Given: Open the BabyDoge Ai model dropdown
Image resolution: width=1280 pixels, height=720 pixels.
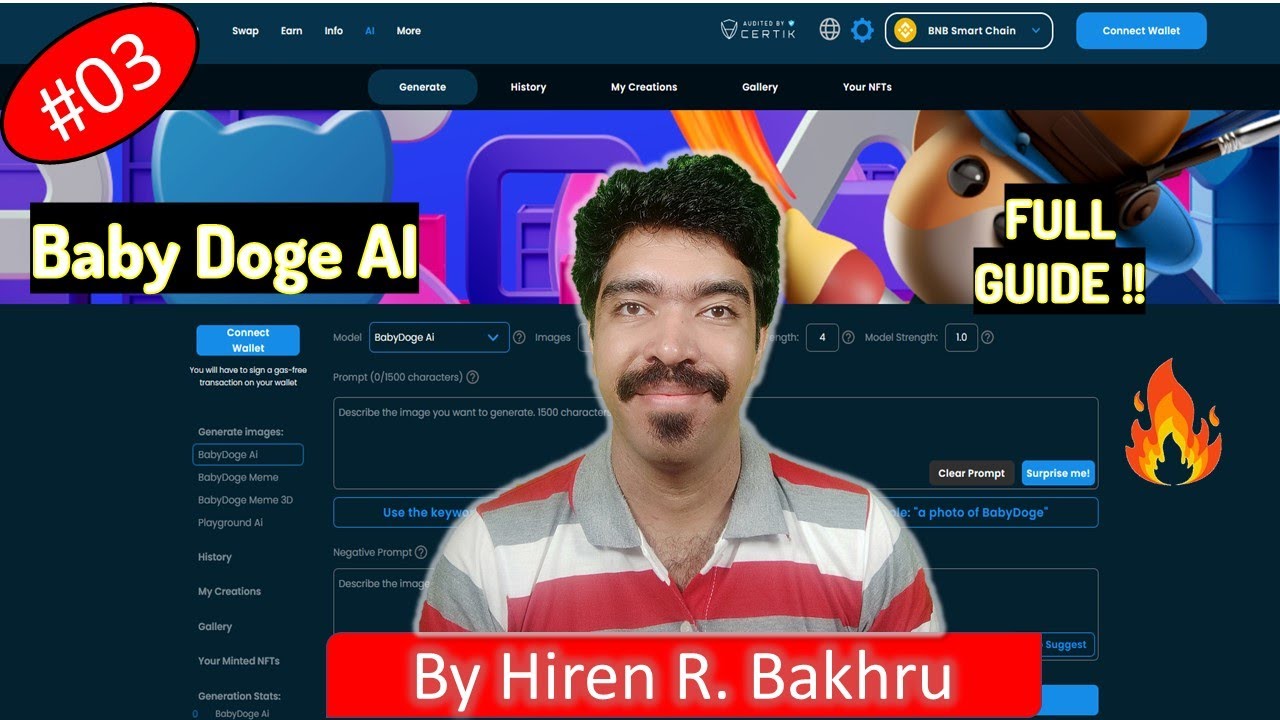Looking at the screenshot, I should pyautogui.click(x=438, y=338).
